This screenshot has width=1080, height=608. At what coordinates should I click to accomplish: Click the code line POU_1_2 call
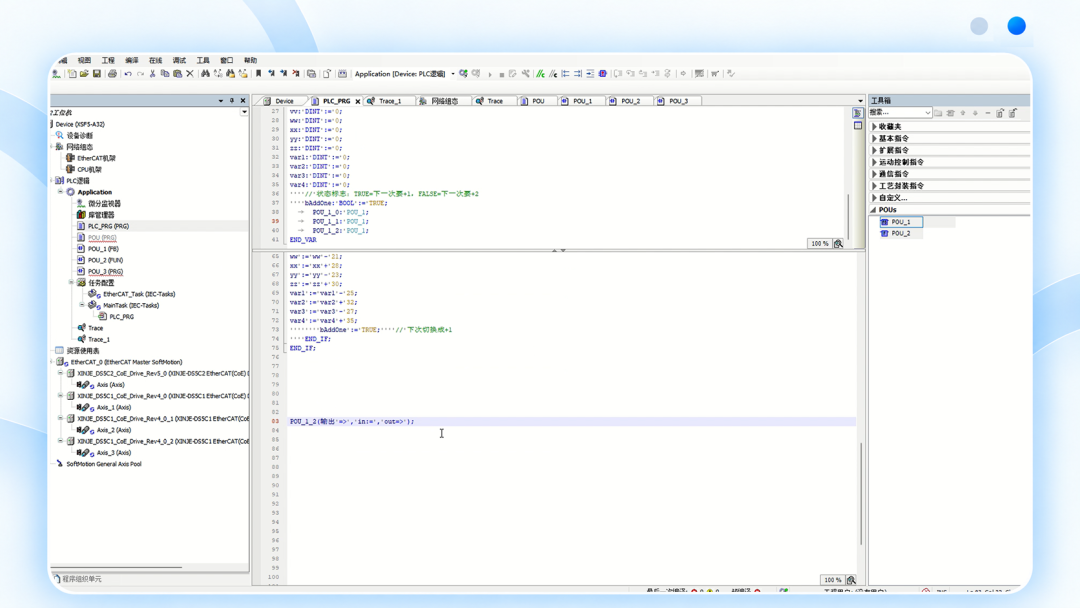[x=352, y=421]
